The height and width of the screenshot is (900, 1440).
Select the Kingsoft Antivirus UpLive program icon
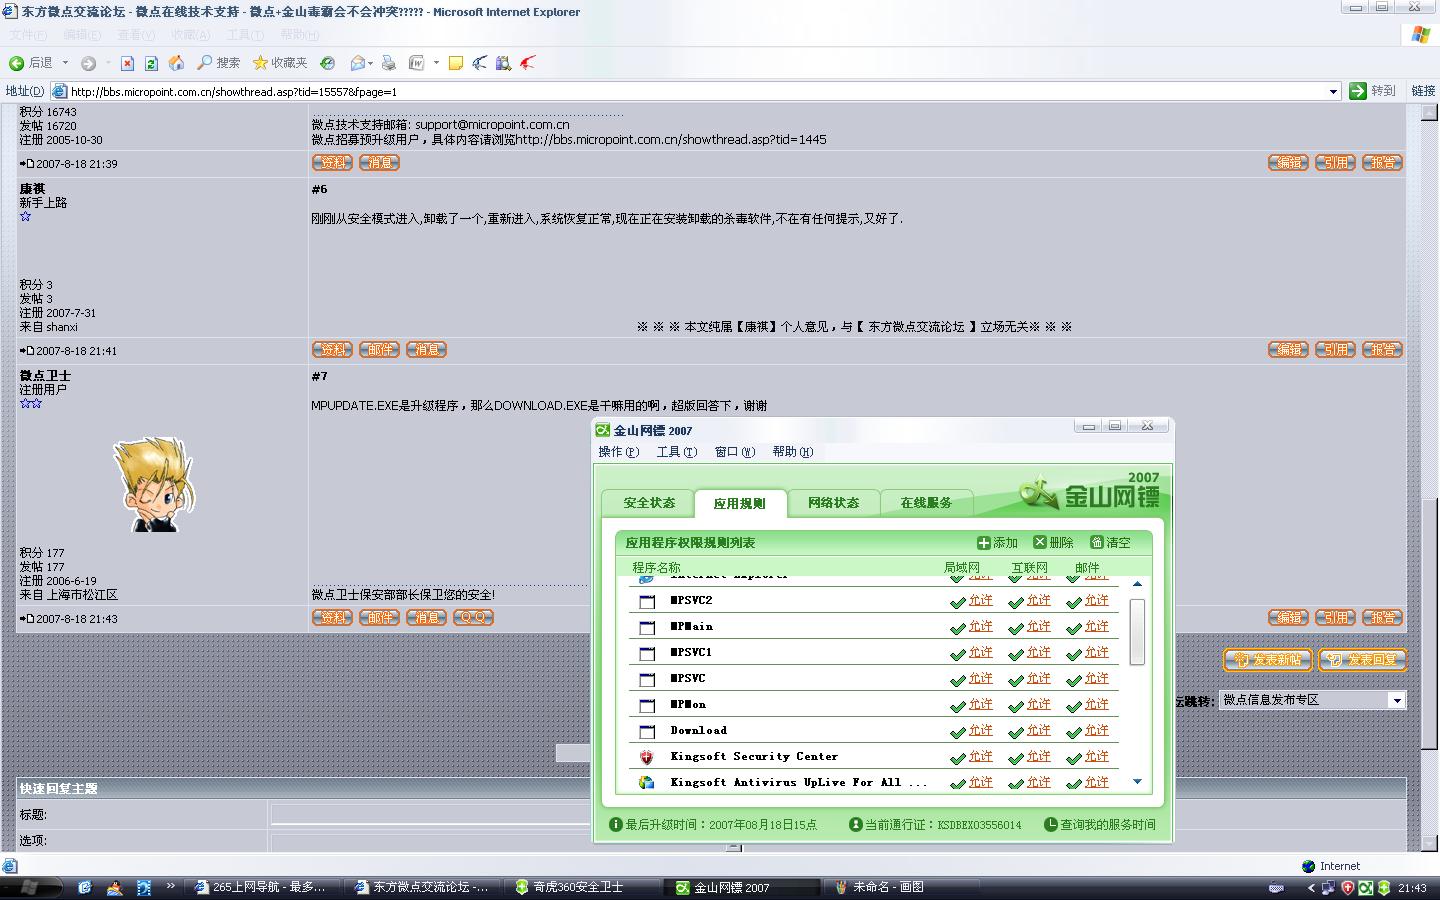click(647, 783)
